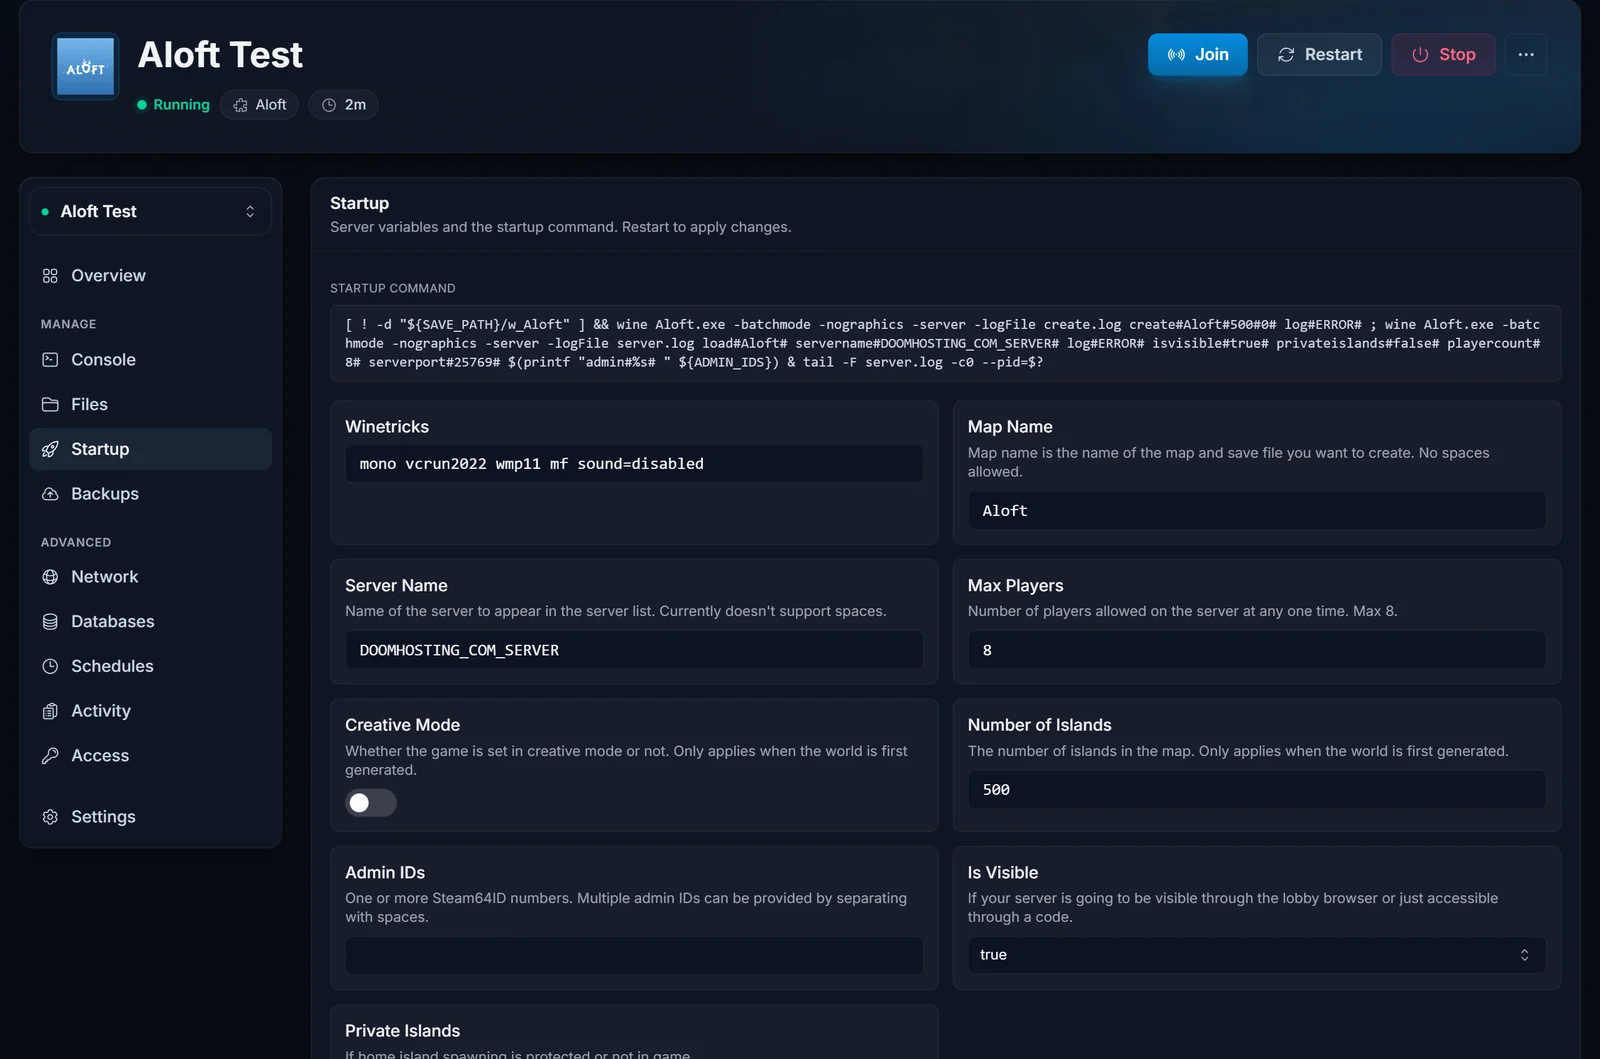1600x1059 pixels.
Task: Click the refresh icon on Restart button
Action: pos(1286,55)
